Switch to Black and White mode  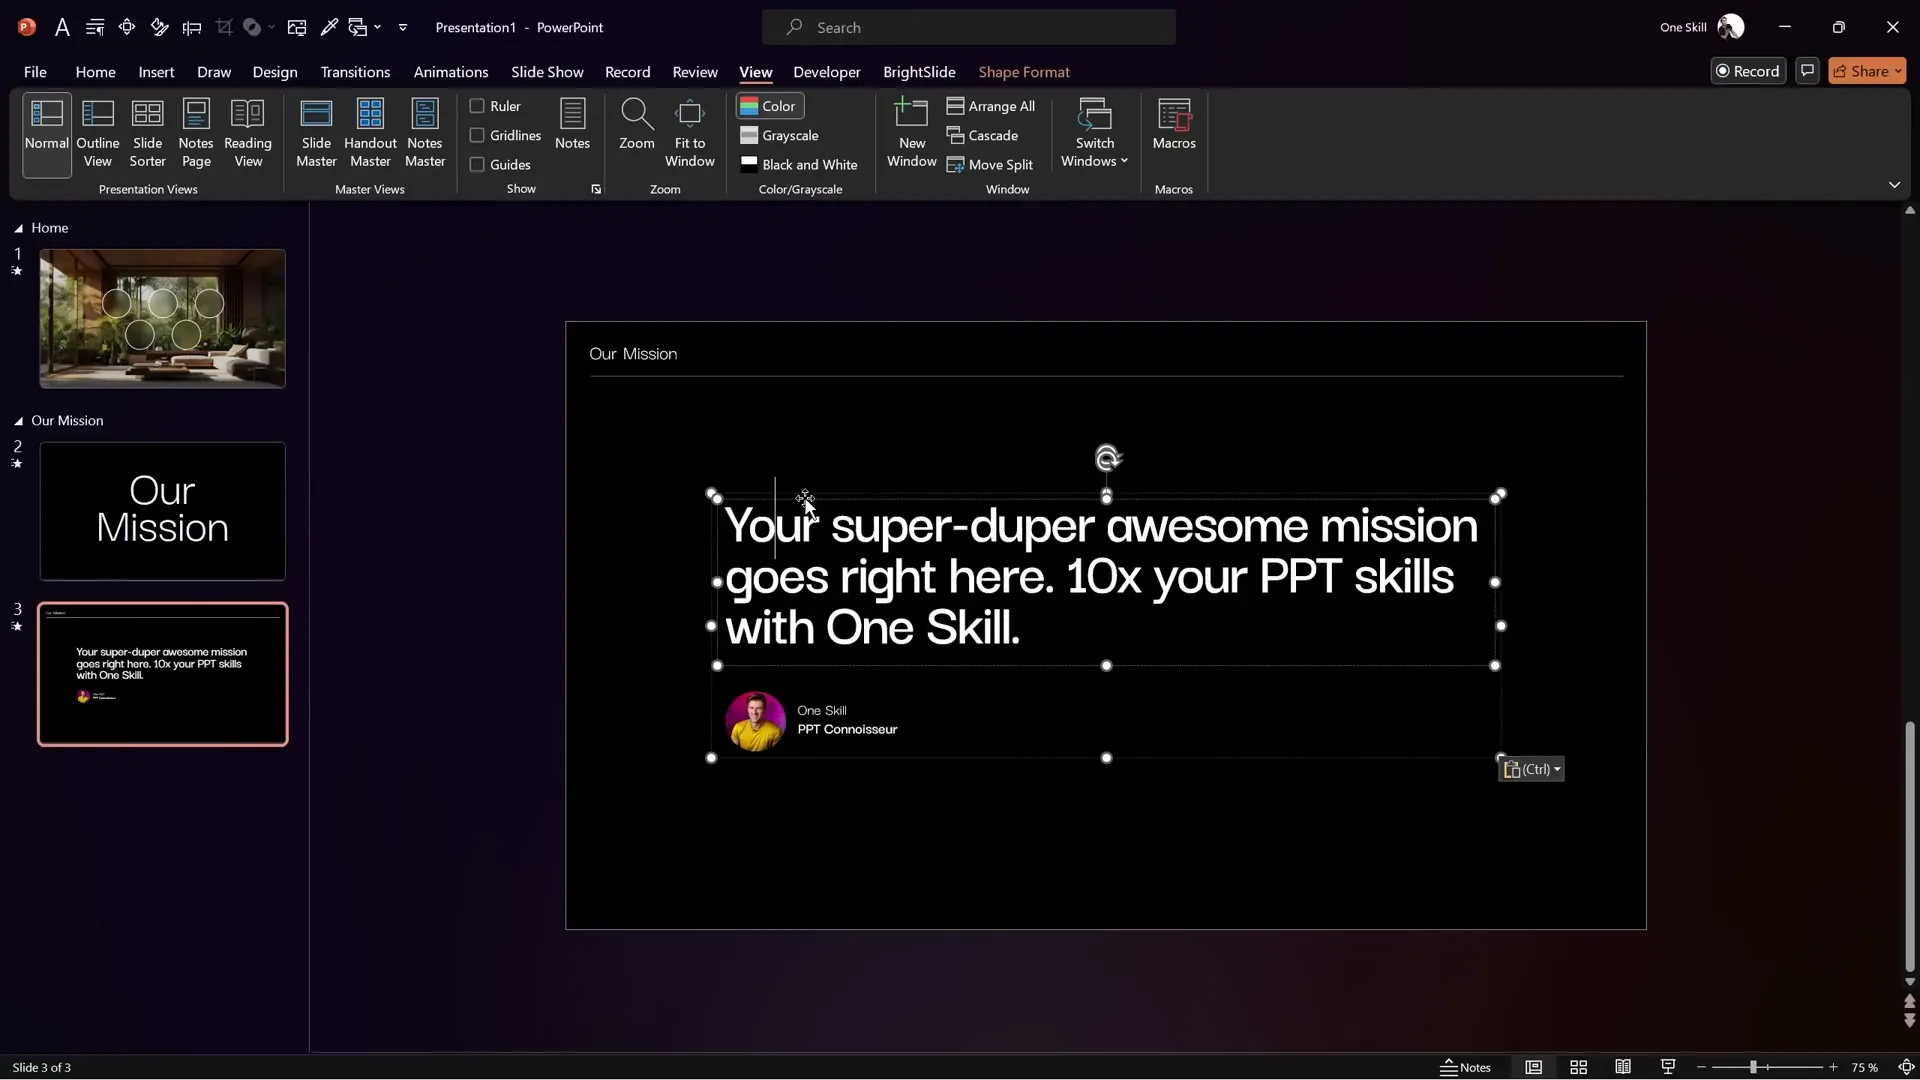tap(799, 164)
